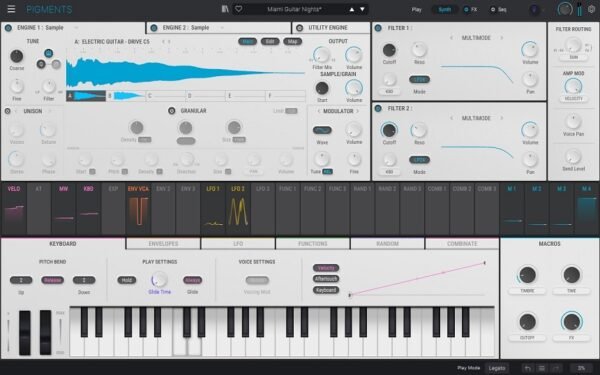Load the previous preset with up arrow

351,10
